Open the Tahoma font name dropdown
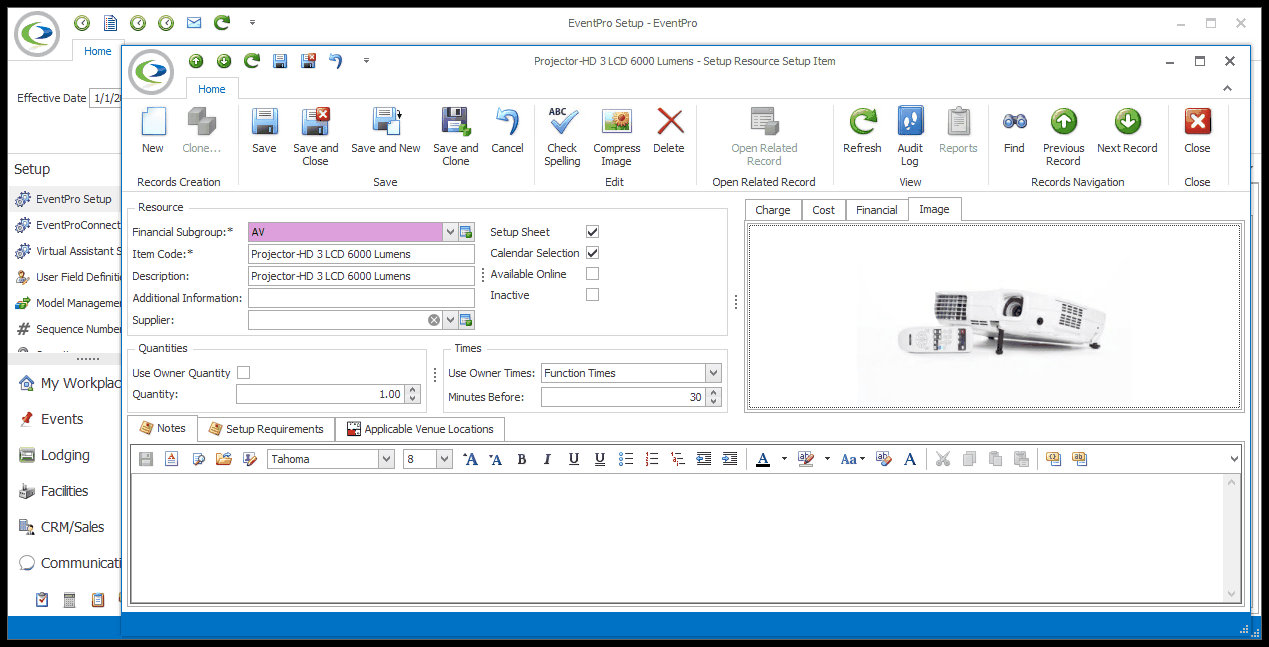Screen dimensions: 1269x647 point(386,459)
